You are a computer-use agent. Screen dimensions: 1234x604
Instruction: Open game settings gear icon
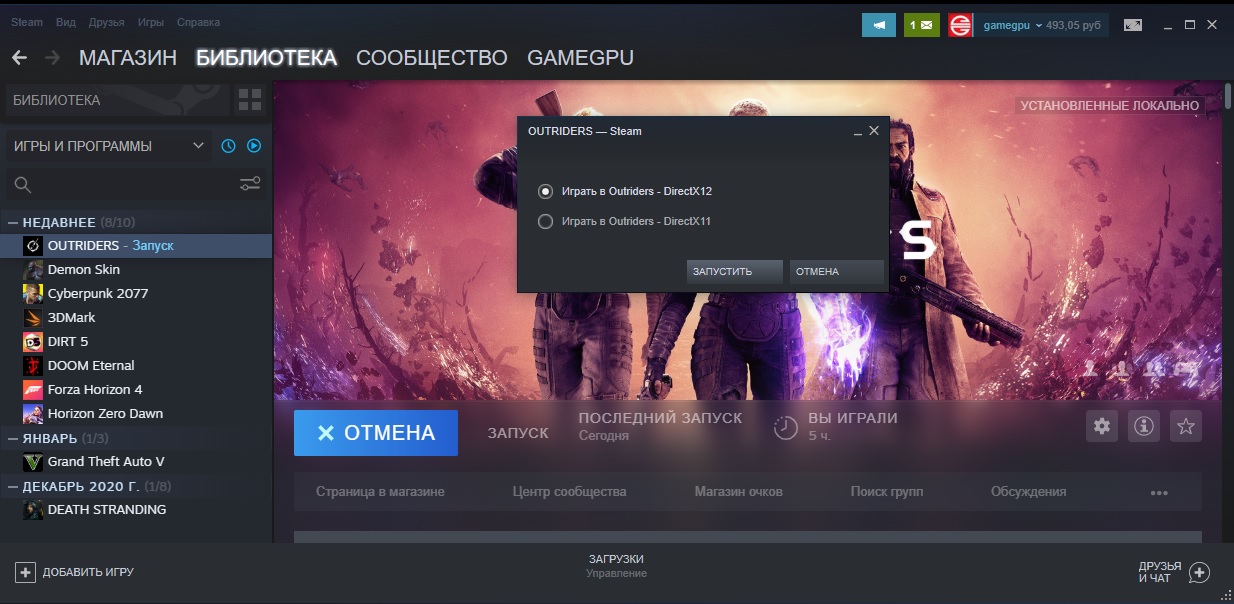coord(1102,426)
